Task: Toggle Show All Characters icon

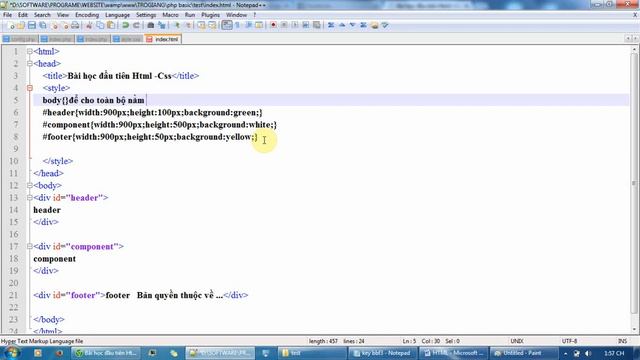Action: pos(238,25)
